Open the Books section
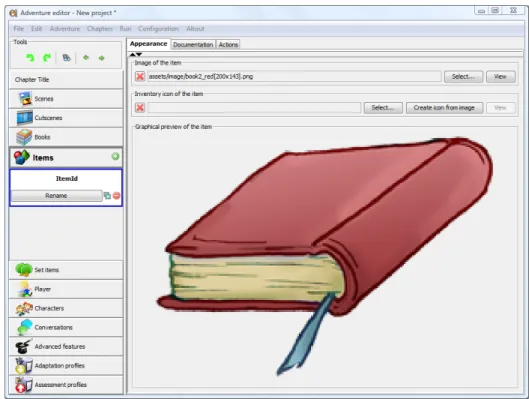 click(66, 137)
